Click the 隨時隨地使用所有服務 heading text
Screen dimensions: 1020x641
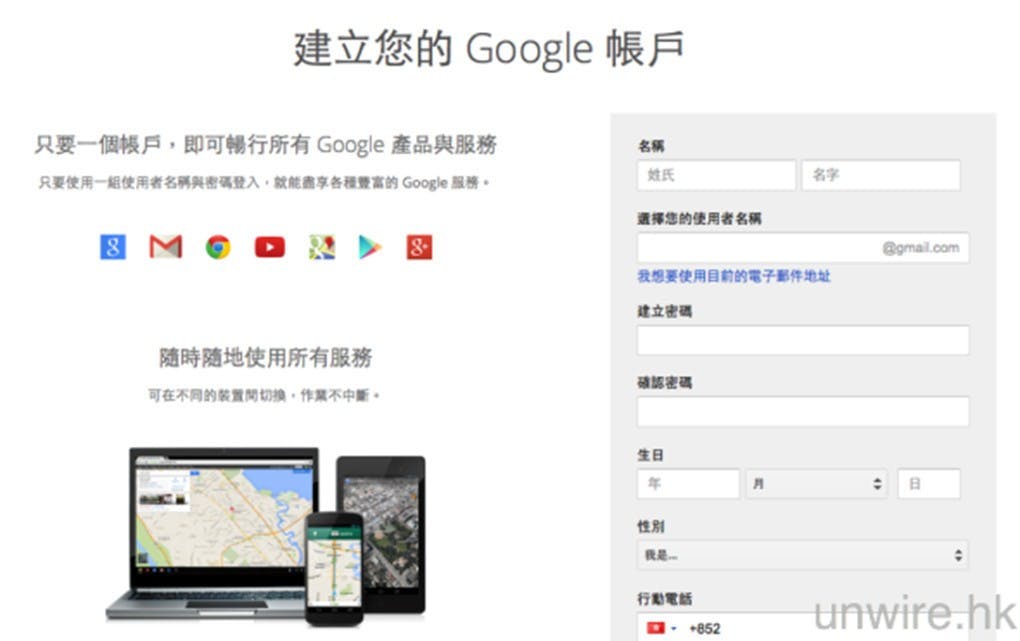pyautogui.click(x=265, y=357)
